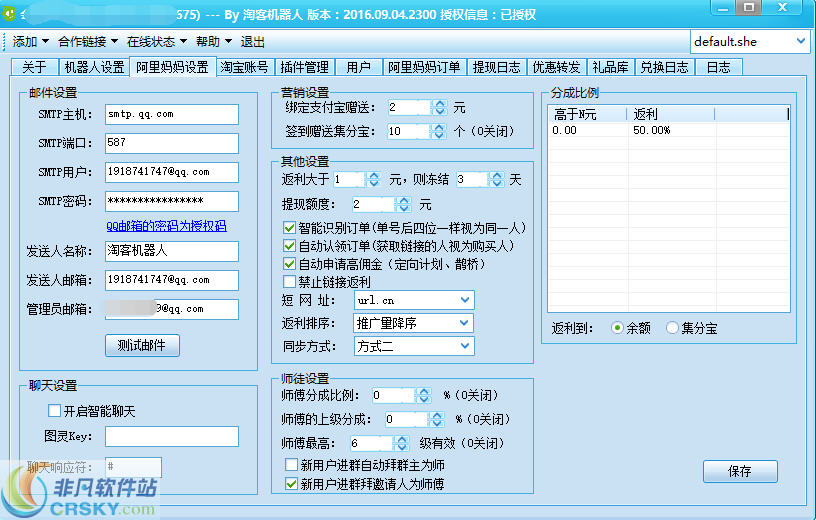Viewport: 816px width, 520px height.
Task: Toggle the 自动申请高佣金 checkbox
Action: [289, 264]
